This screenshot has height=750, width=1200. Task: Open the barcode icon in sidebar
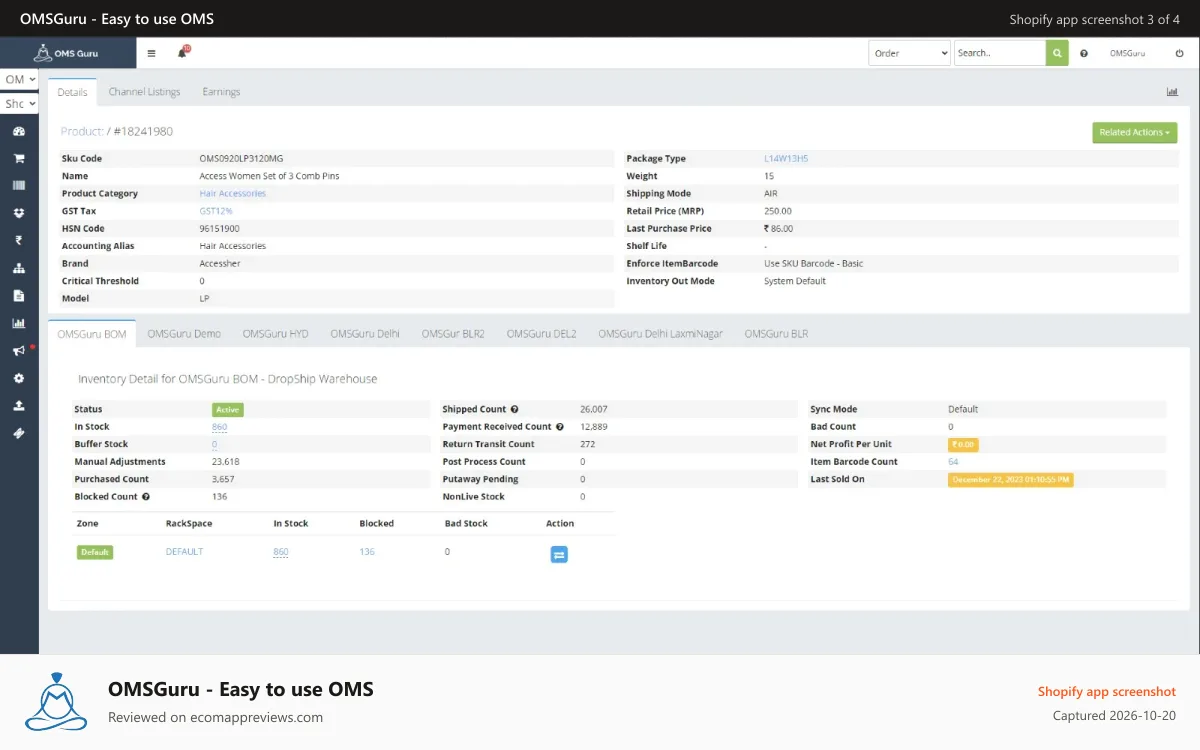point(18,185)
